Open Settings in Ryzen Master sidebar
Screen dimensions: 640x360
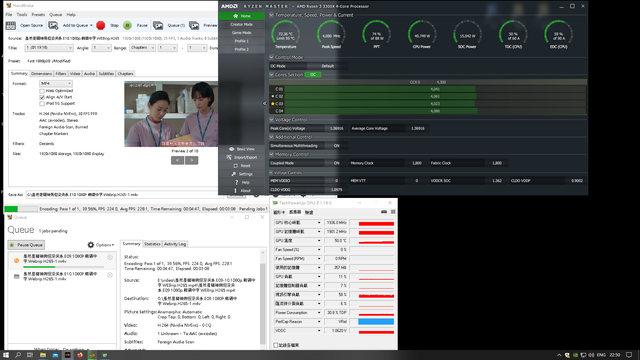233,174
